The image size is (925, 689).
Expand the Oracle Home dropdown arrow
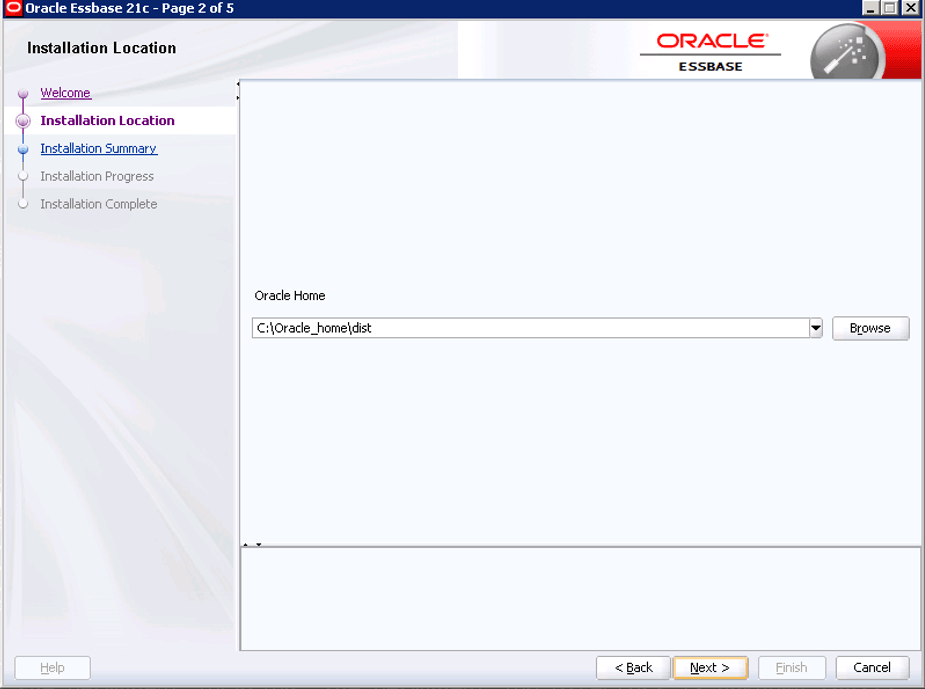coord(816,328)
